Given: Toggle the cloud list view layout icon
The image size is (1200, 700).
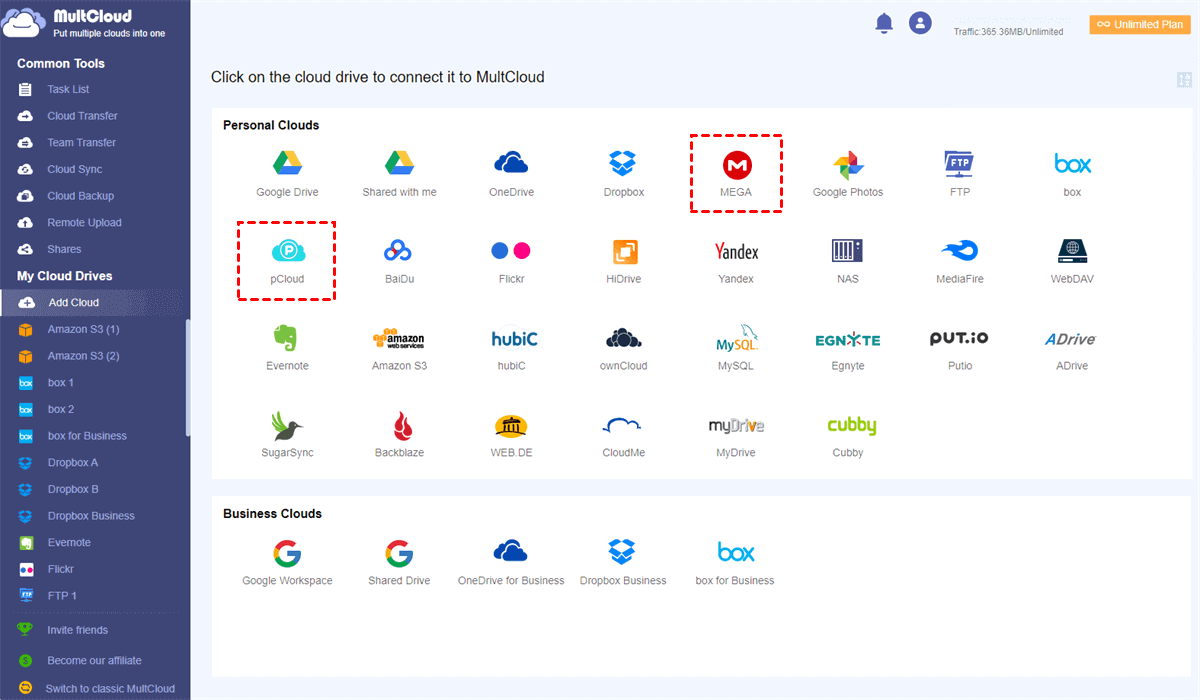Looking at the screenshot, I should (1185, 80).
